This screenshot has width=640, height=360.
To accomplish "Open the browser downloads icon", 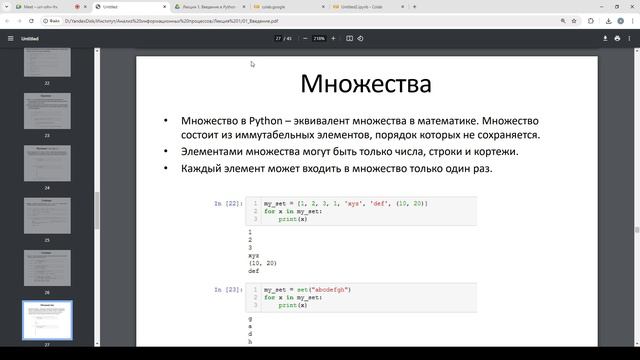I will click(608, 21).
